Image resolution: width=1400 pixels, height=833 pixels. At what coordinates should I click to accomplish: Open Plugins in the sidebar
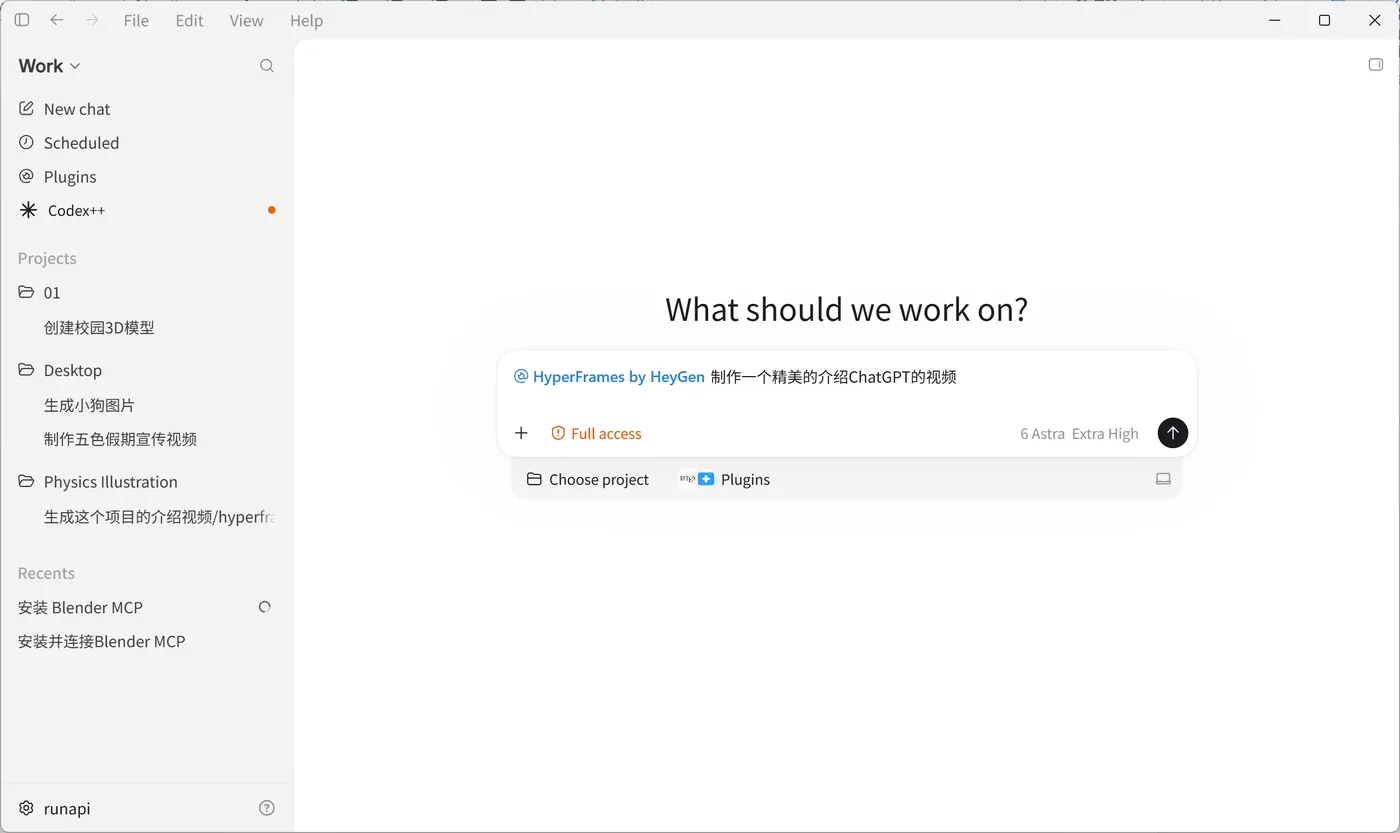click(x=147, y=177)
